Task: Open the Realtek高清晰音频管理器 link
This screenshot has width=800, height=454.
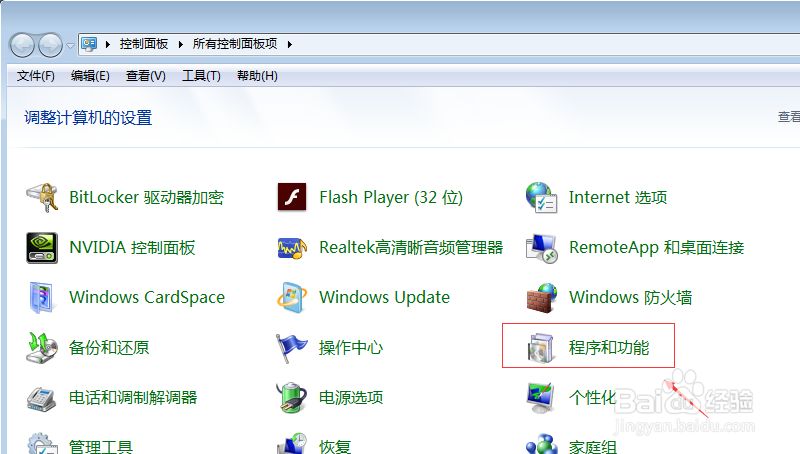Action: pyautogui.click(x=411, y=247)
